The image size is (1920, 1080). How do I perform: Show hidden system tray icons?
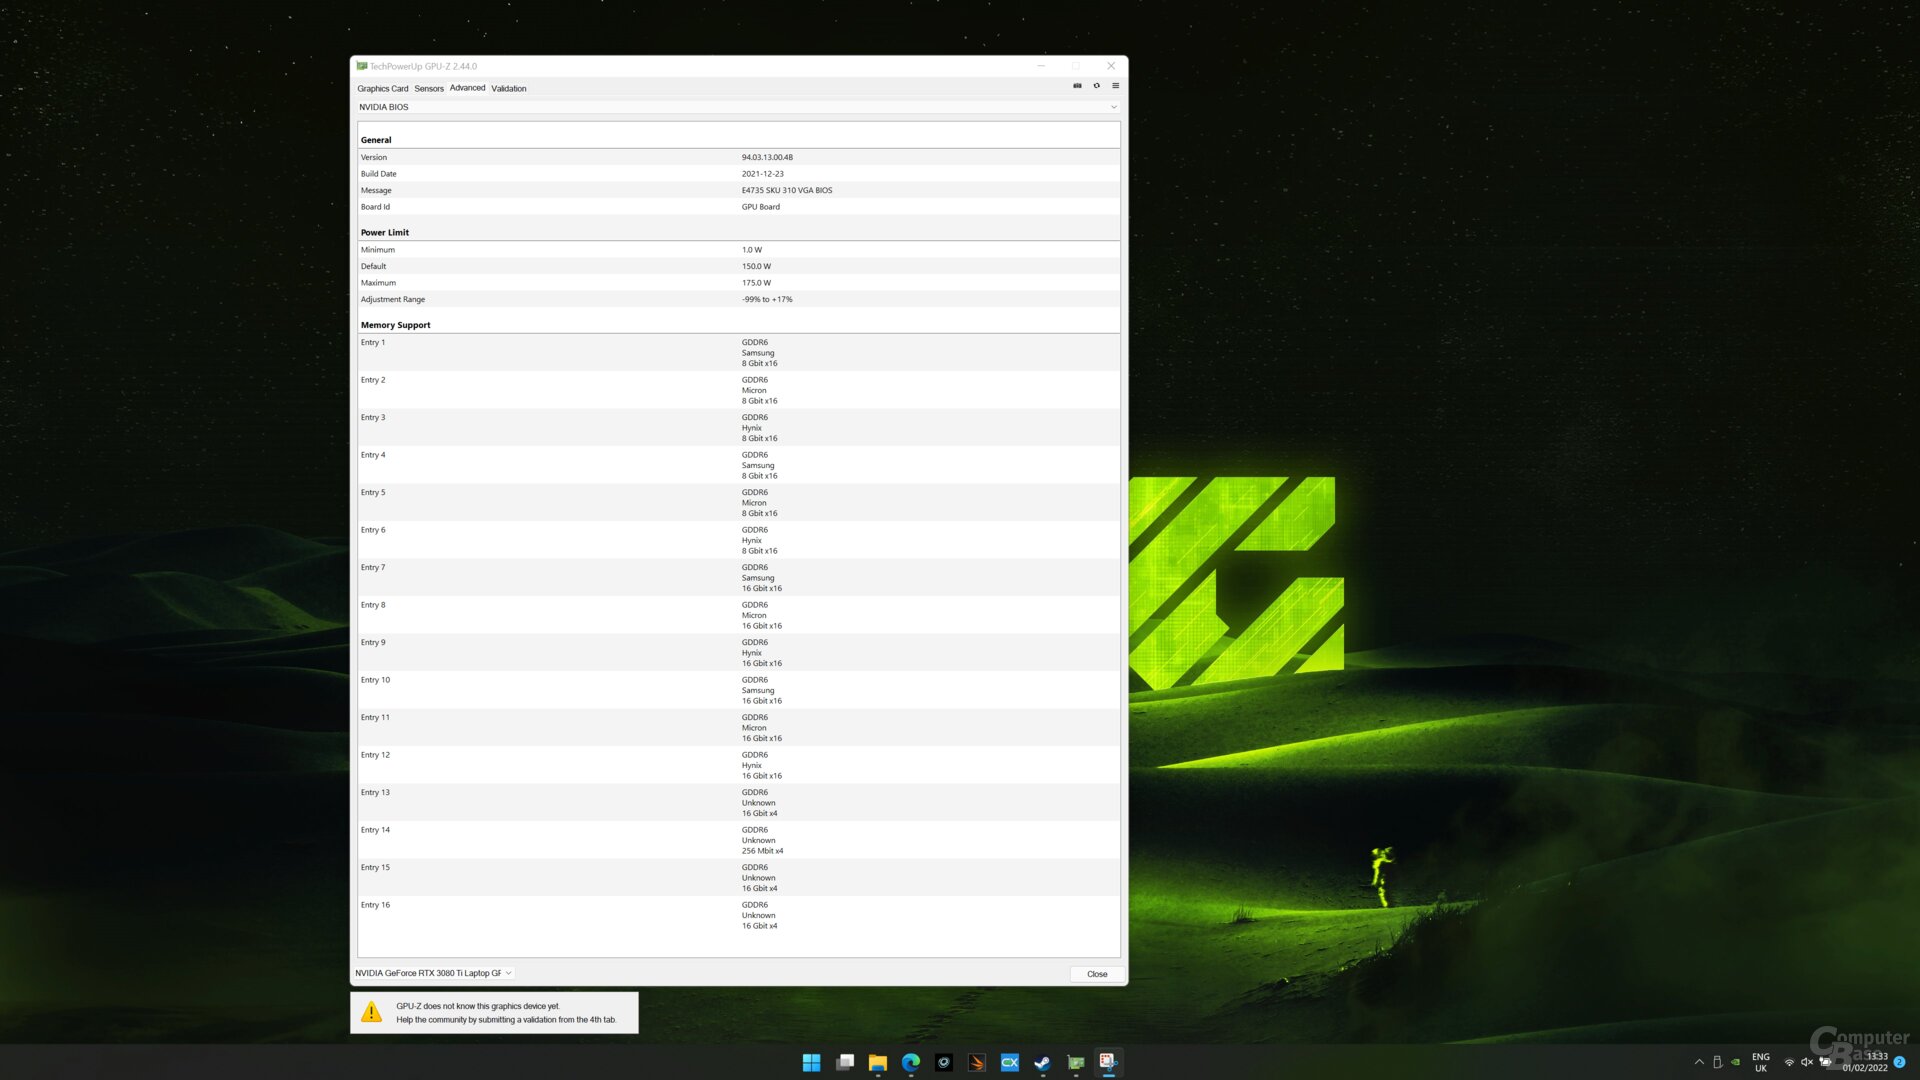(x=1699, y=1062)
